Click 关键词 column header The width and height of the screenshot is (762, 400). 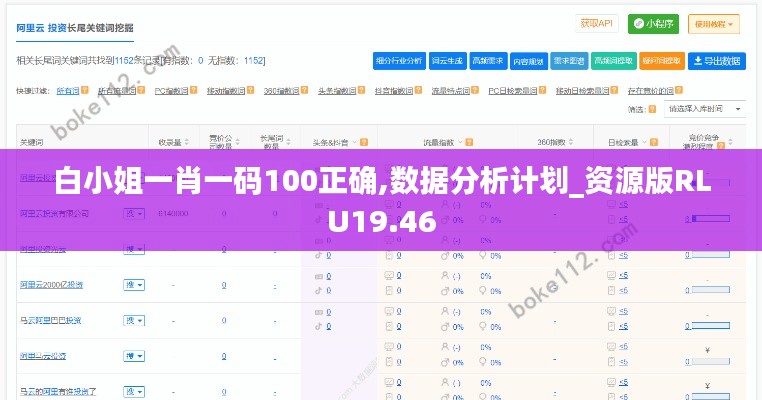point(32,142)
